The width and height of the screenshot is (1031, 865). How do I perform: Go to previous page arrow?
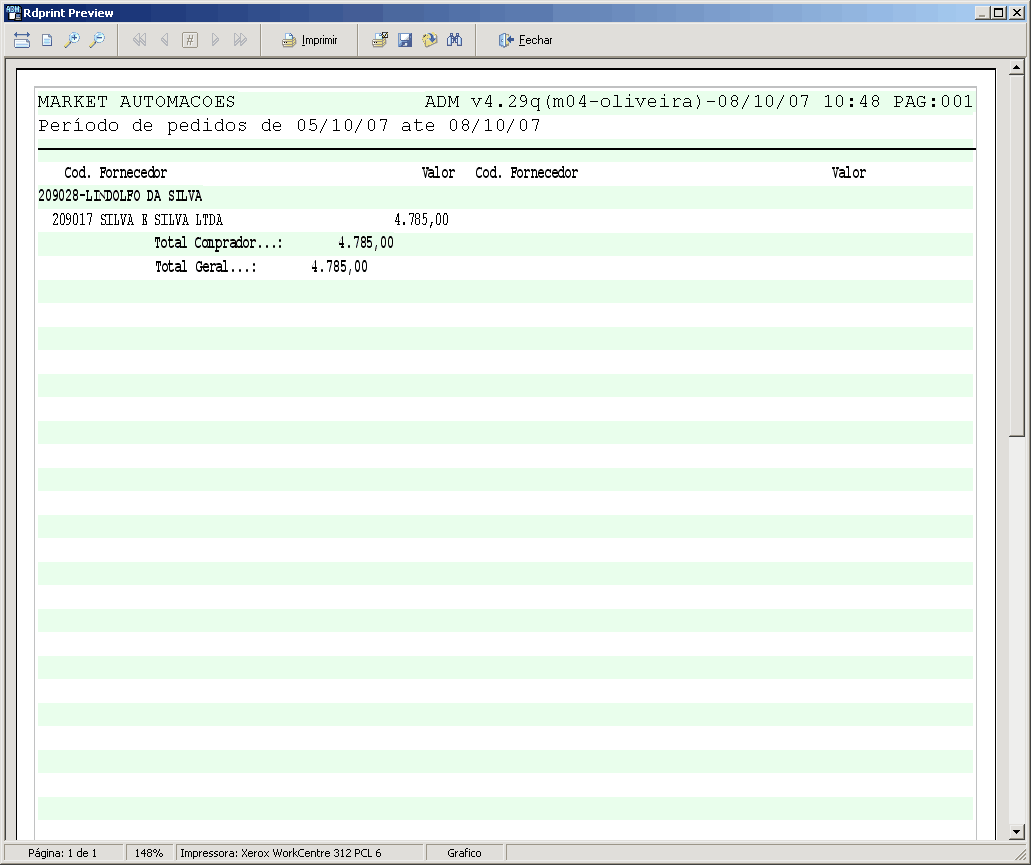pos(164,40)
